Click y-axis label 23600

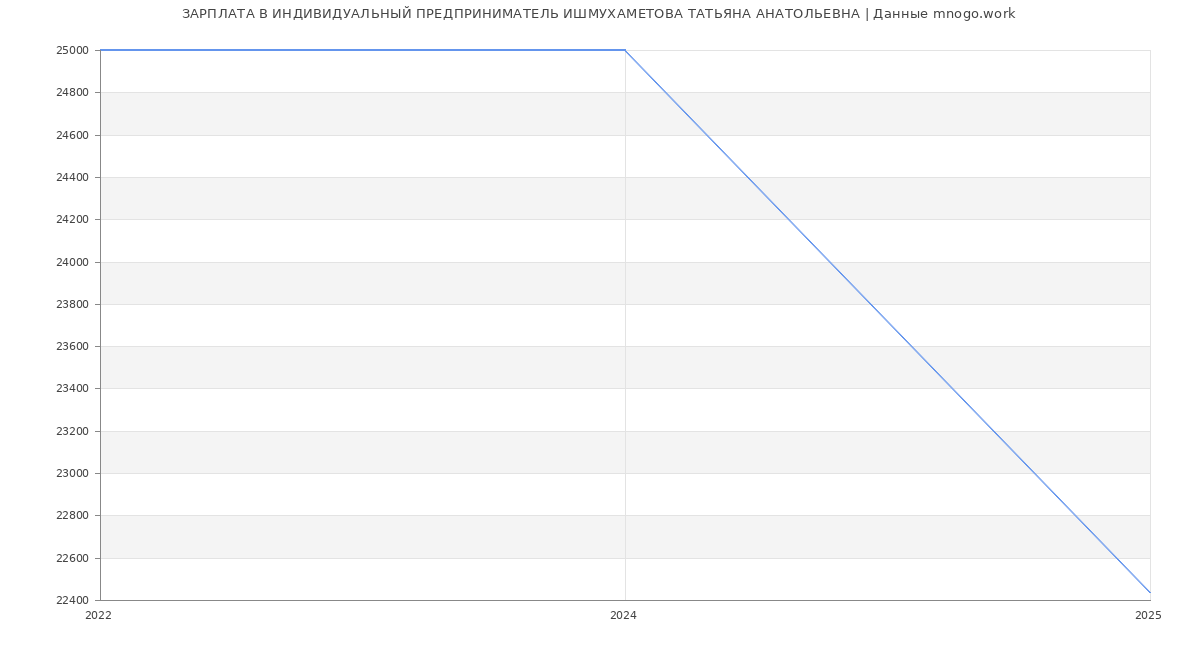(73, 347)
